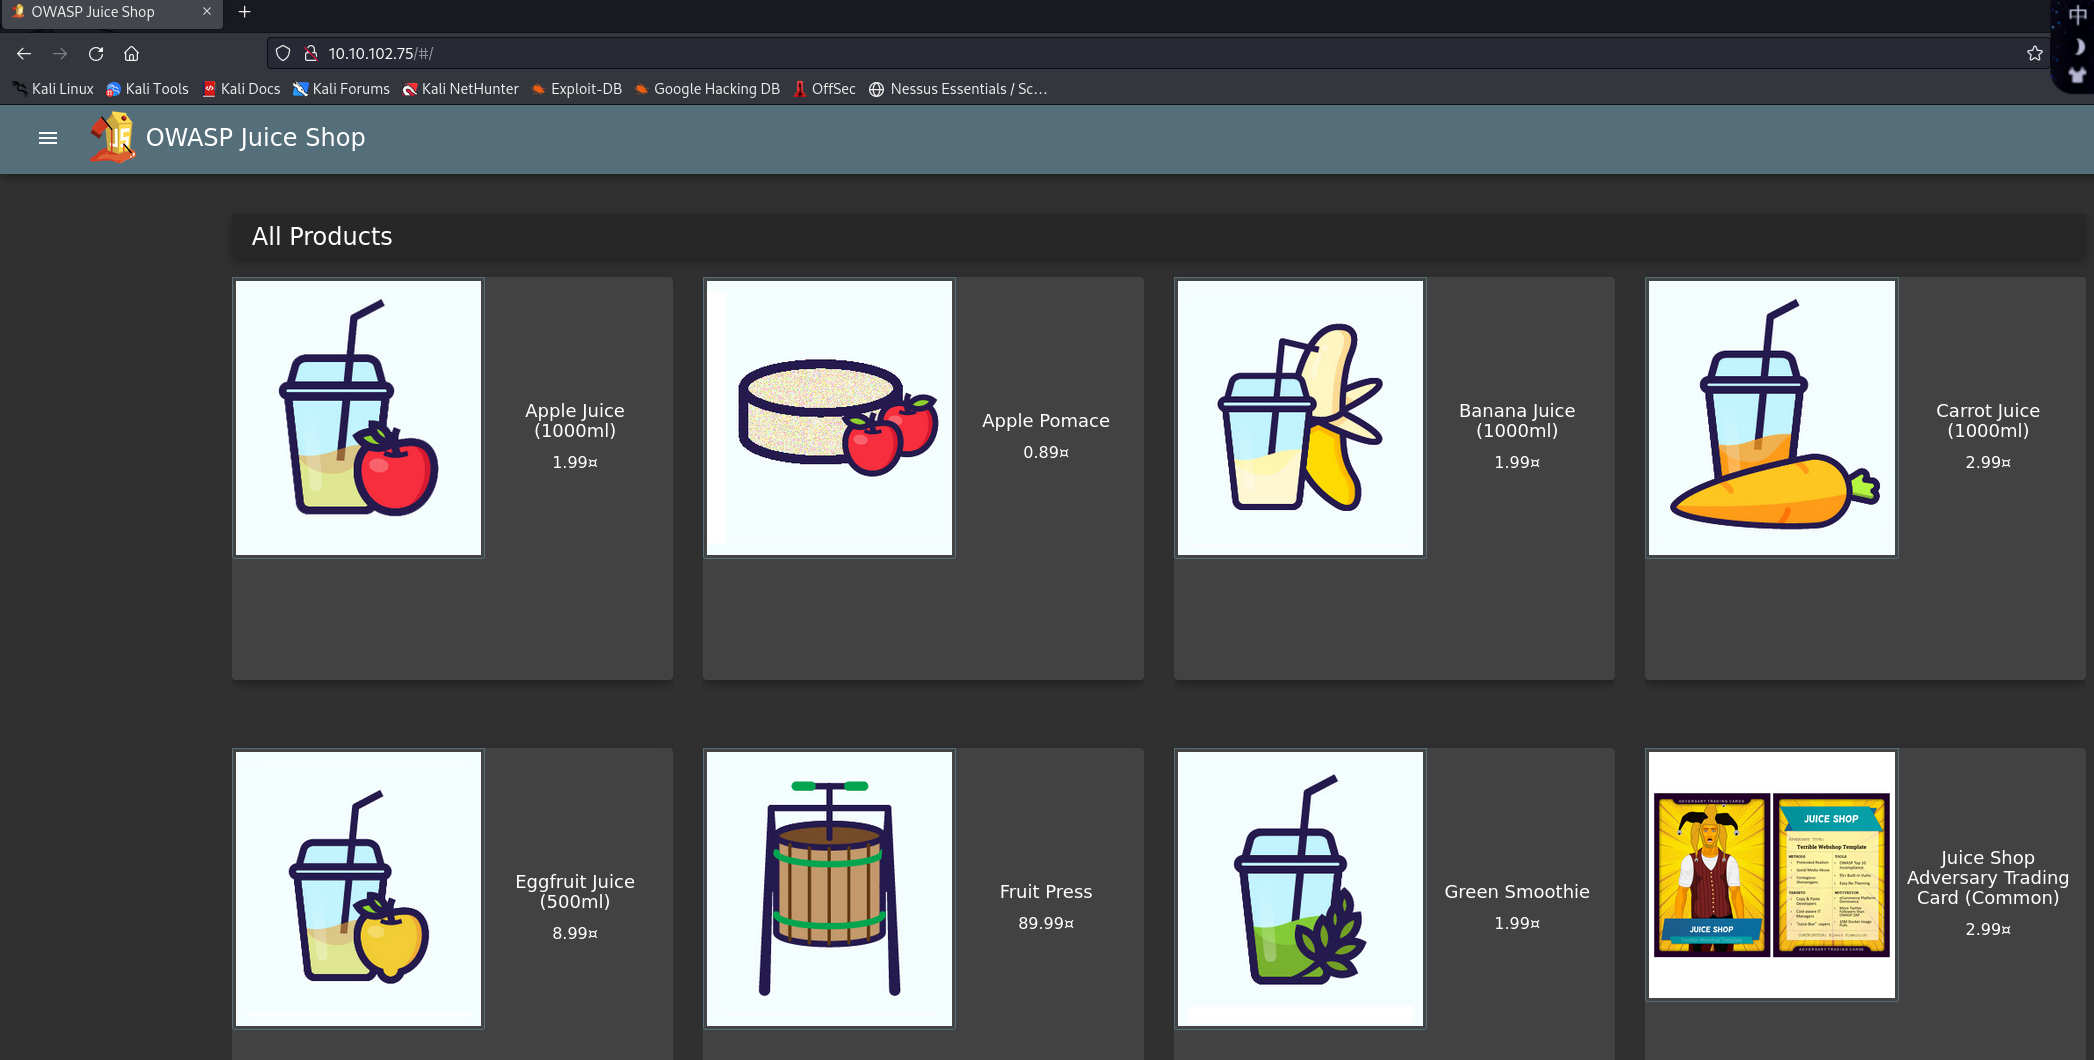Open tracking protection shield panel
This screenshot has height=1060, width=2094.
pos(283,54)
